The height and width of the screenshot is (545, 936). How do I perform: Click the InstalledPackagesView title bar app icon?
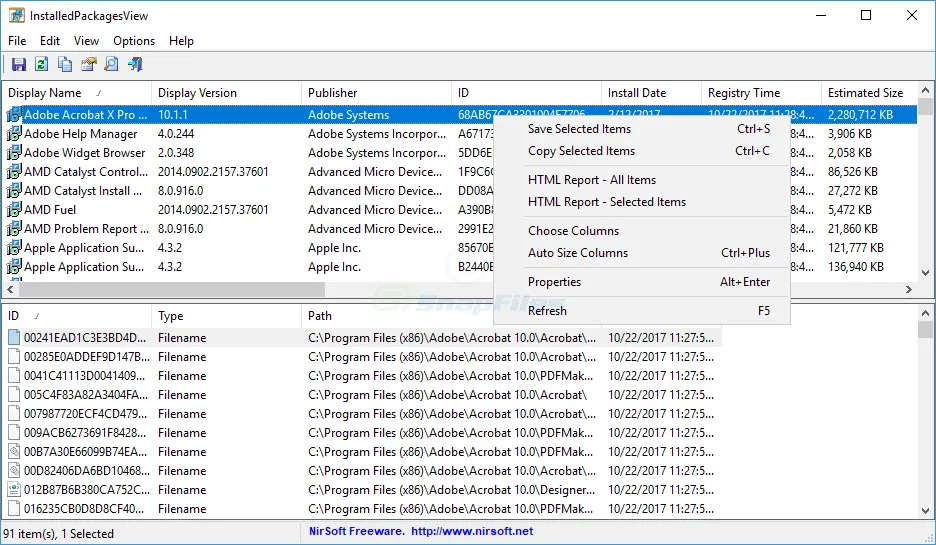click(x=16, y=16)
